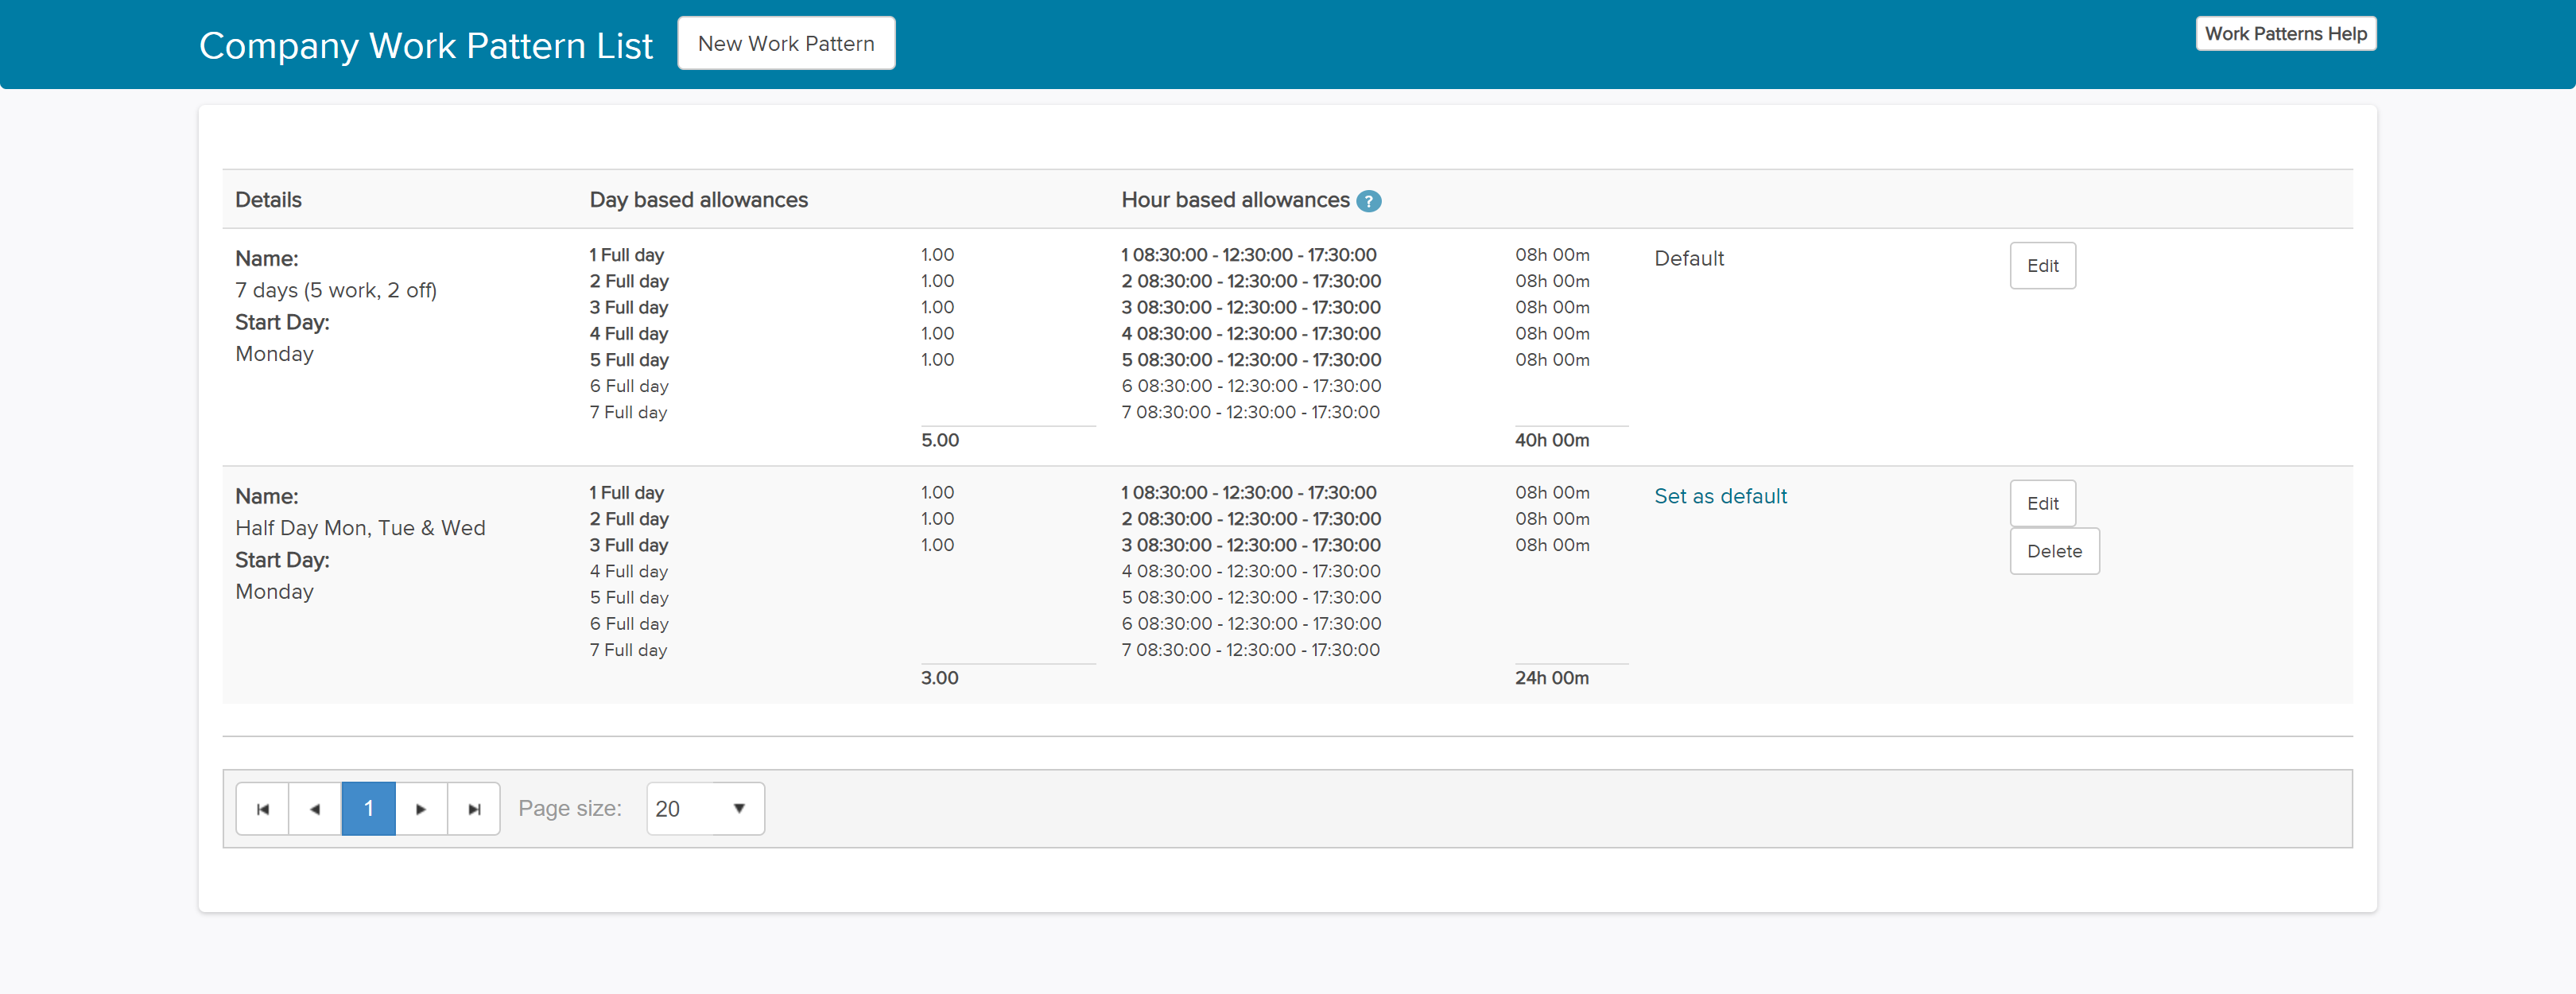This screenshot has height=994, width=2576.
Task: Click the '7 days (5 work, 2 off)' name
Action: [336, 290]
